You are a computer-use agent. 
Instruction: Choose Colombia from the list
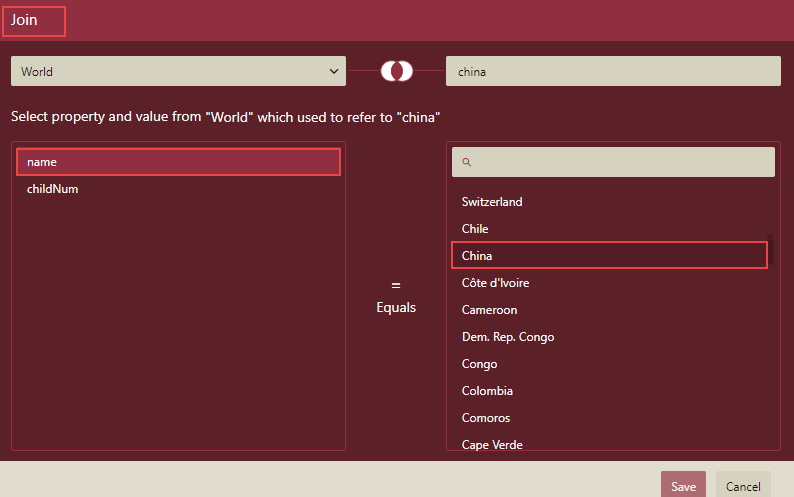click(x=609, y=391)
